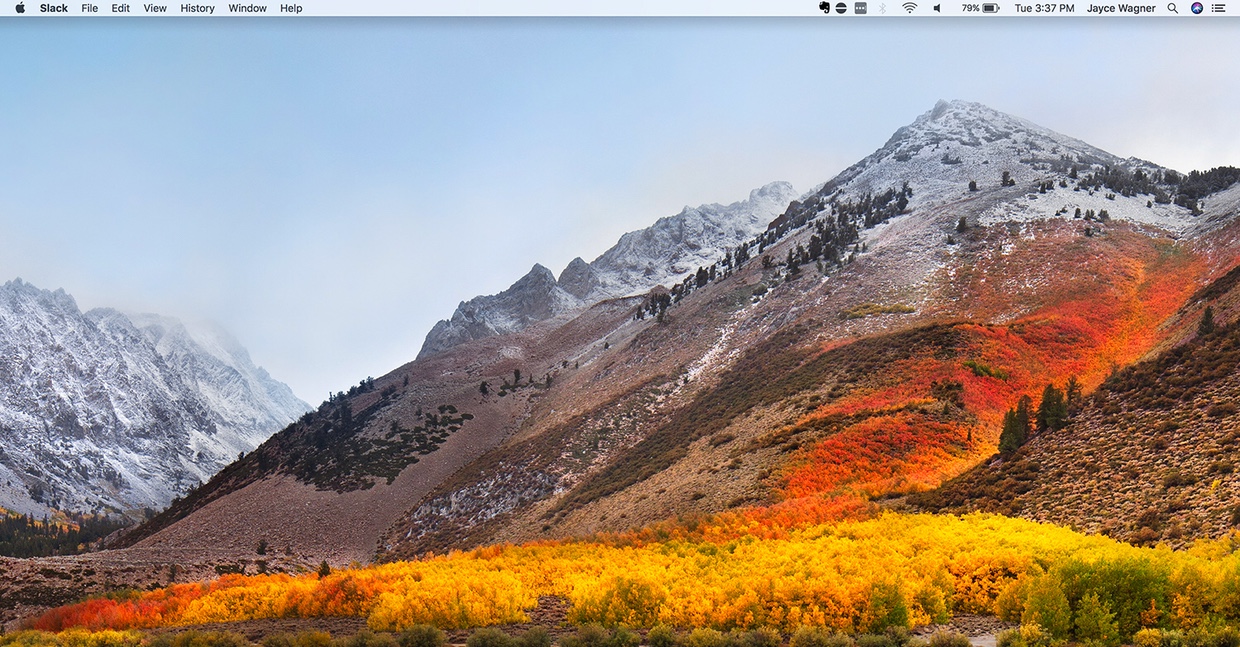The width and height of the screenshot is (1240, 647).
Task: Open the Edit menu
Action: coord(121,8)
